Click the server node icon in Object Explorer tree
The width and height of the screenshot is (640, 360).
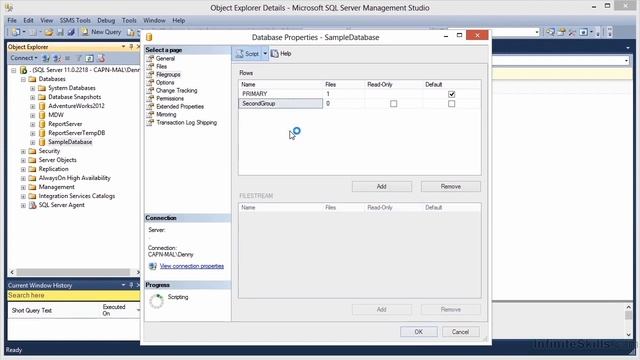click(x=24, y=70)
